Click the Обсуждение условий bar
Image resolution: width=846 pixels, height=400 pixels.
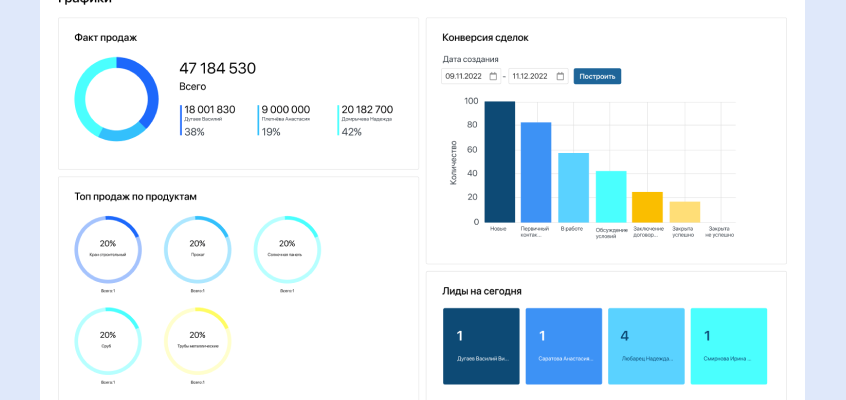(611, 196)
